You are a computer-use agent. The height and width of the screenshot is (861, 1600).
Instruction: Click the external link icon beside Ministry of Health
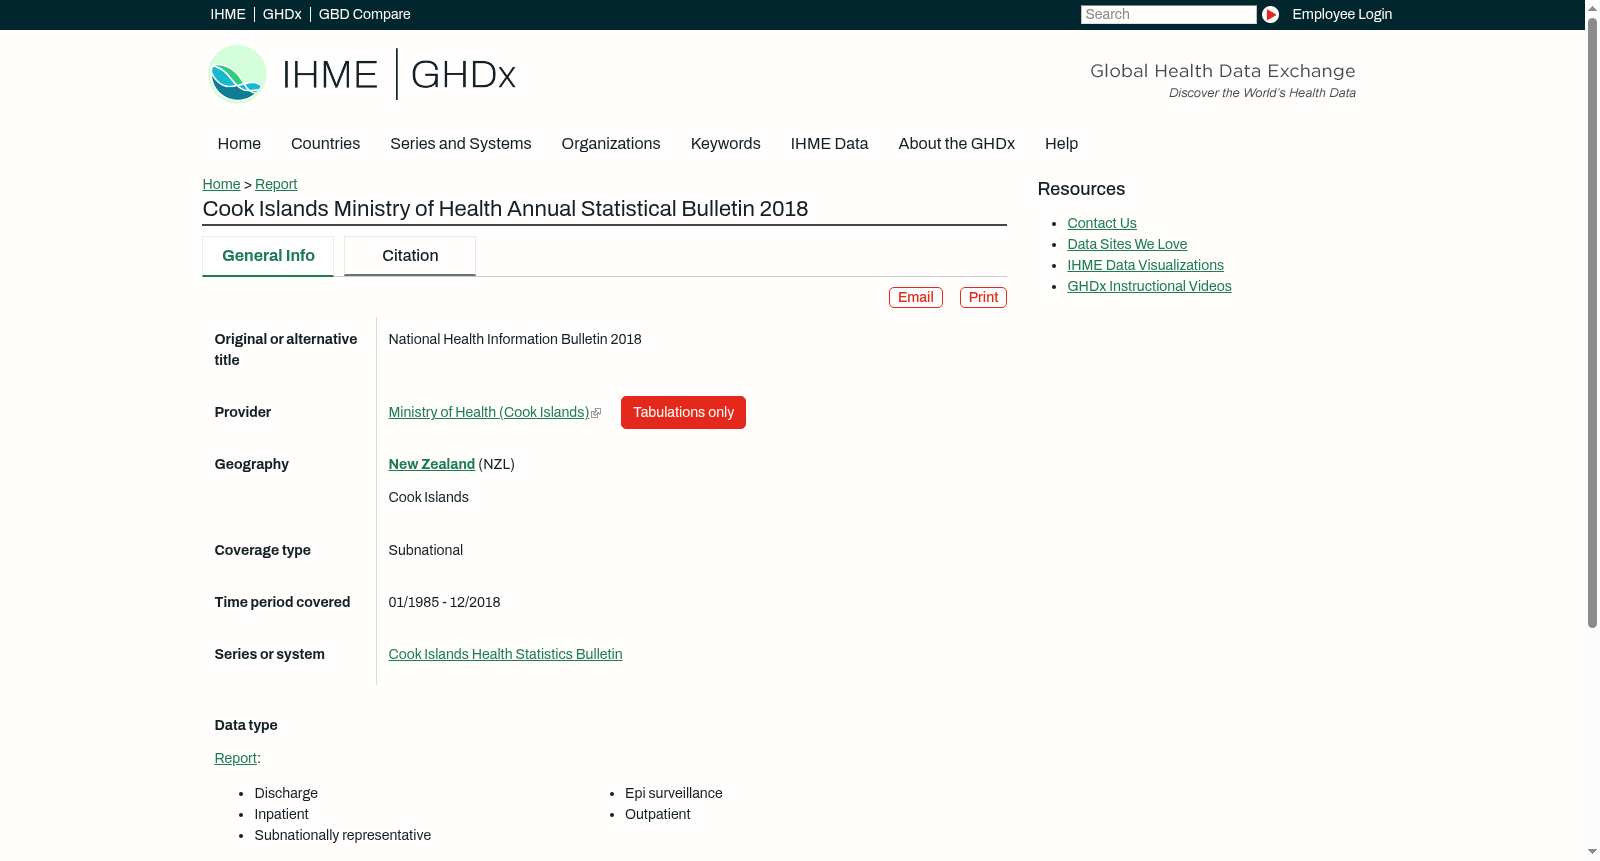tap(596, 413)
